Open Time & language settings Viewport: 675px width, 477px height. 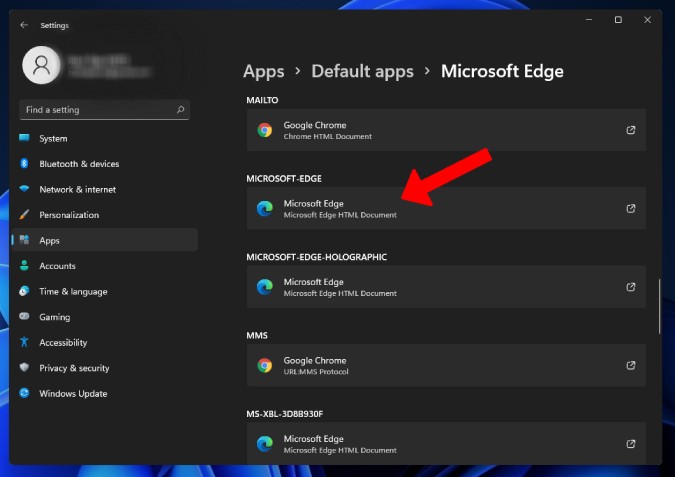73,292
